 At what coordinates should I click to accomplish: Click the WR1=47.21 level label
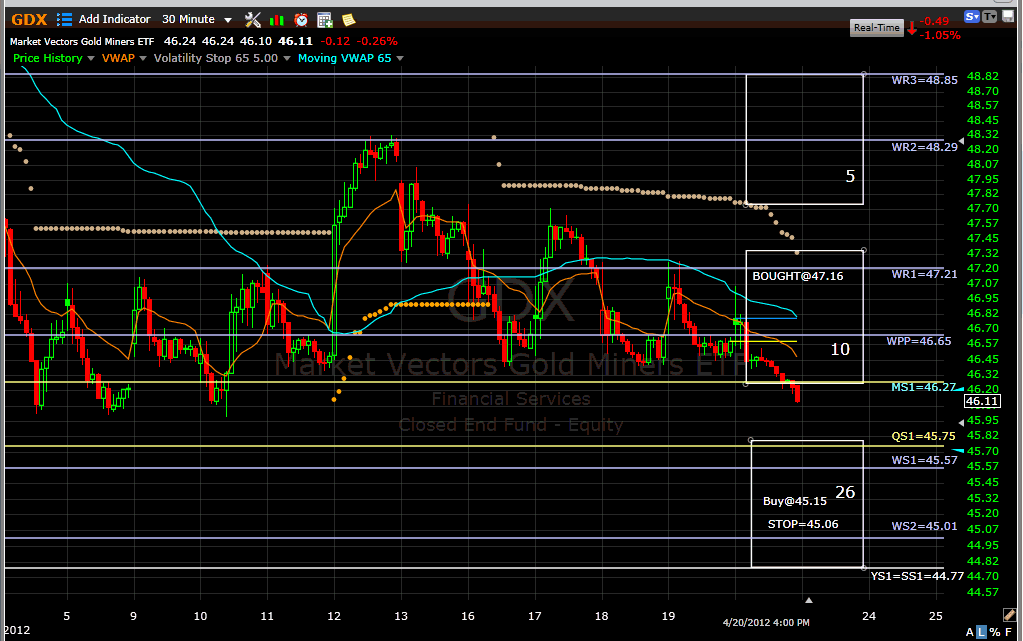click(924, 274)
